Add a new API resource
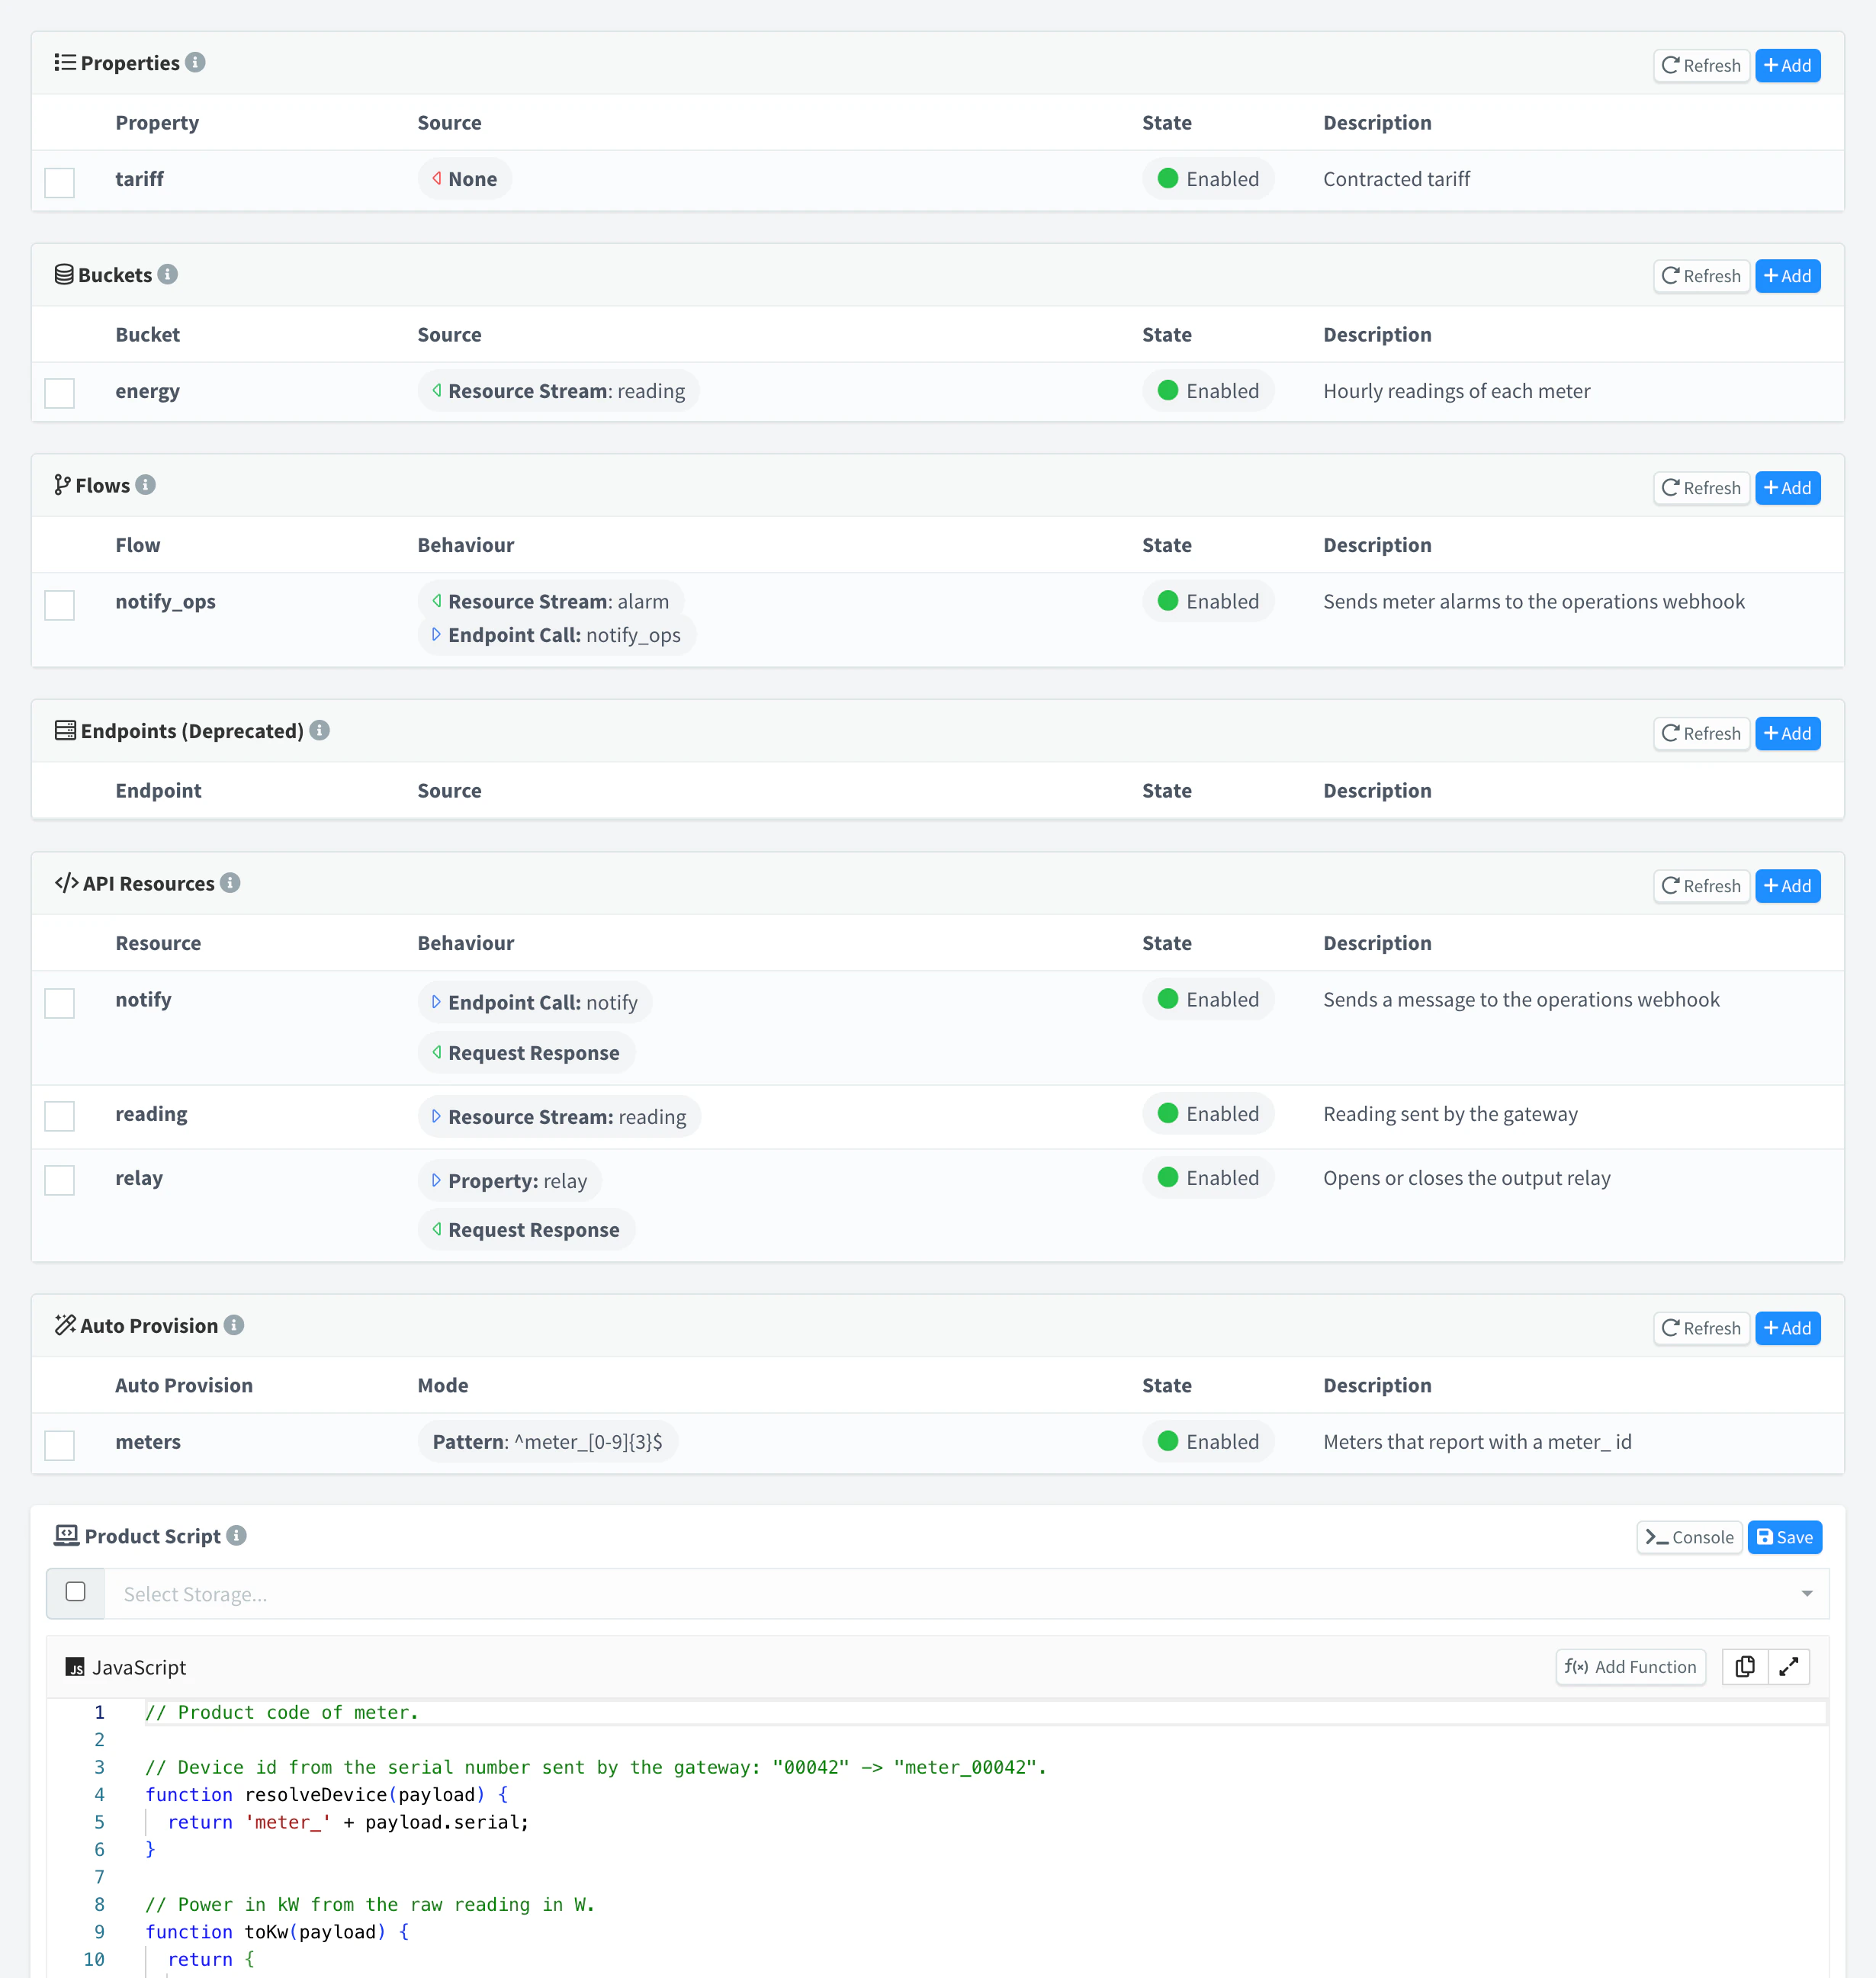Viewport: 1876px width, 1978px height. click(1788, 886)
